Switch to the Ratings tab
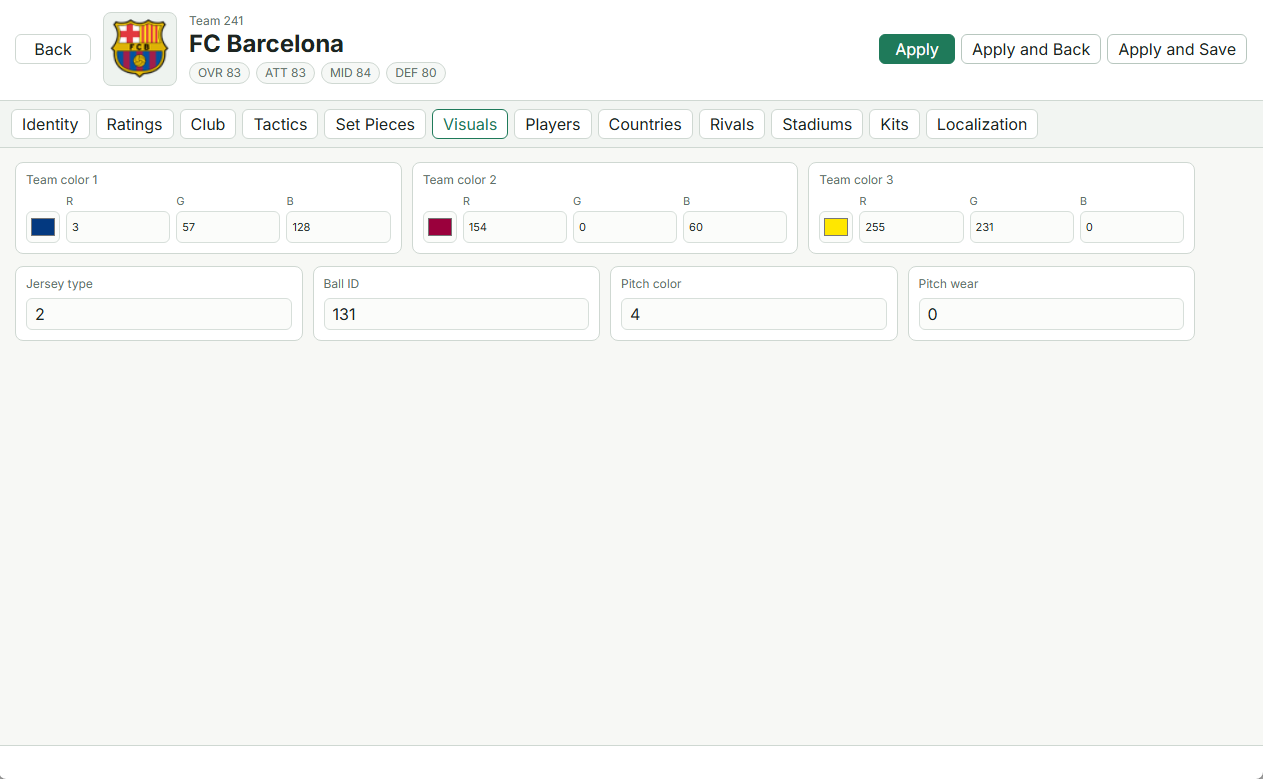 [135, 124]
